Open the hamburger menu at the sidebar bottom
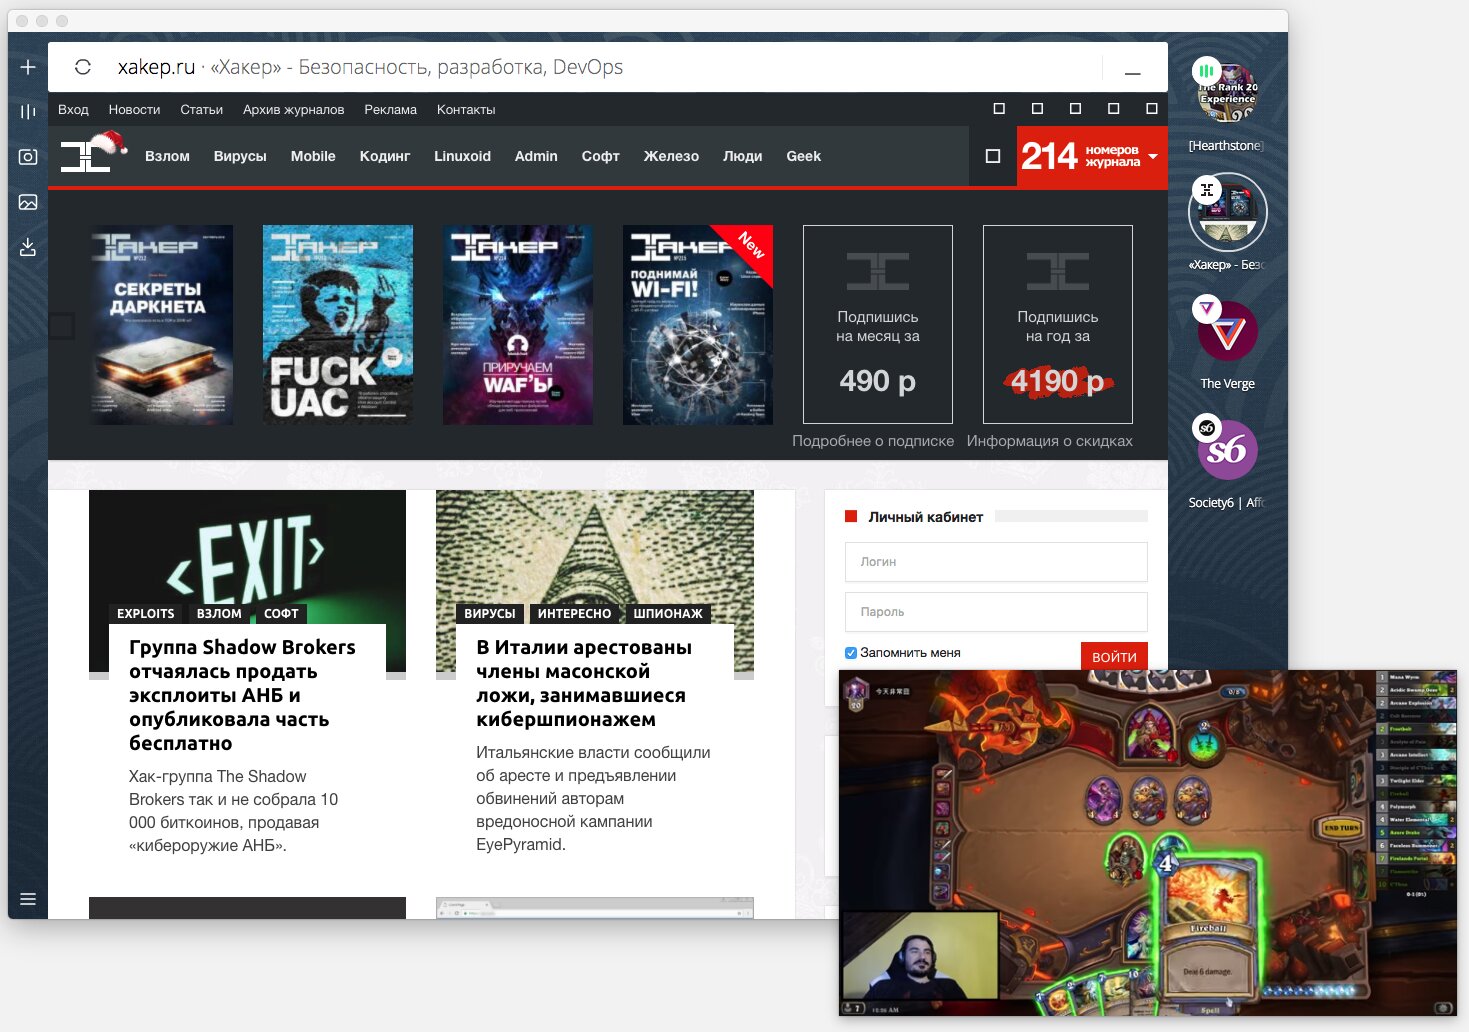The image size is (1469, 1032). pos(28,899)
